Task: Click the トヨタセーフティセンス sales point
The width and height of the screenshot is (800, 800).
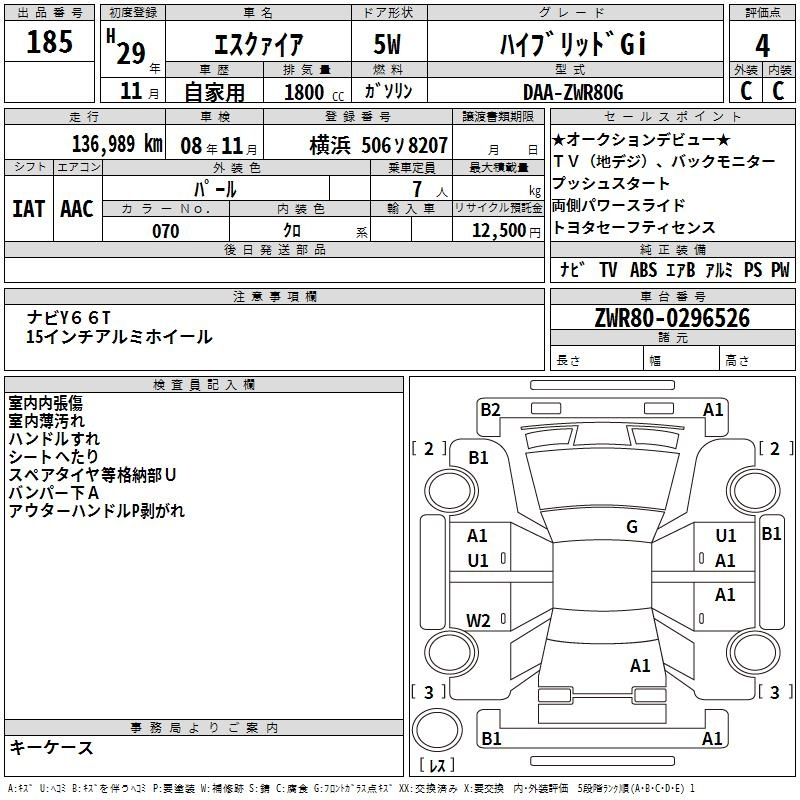Action: (633, 227)
